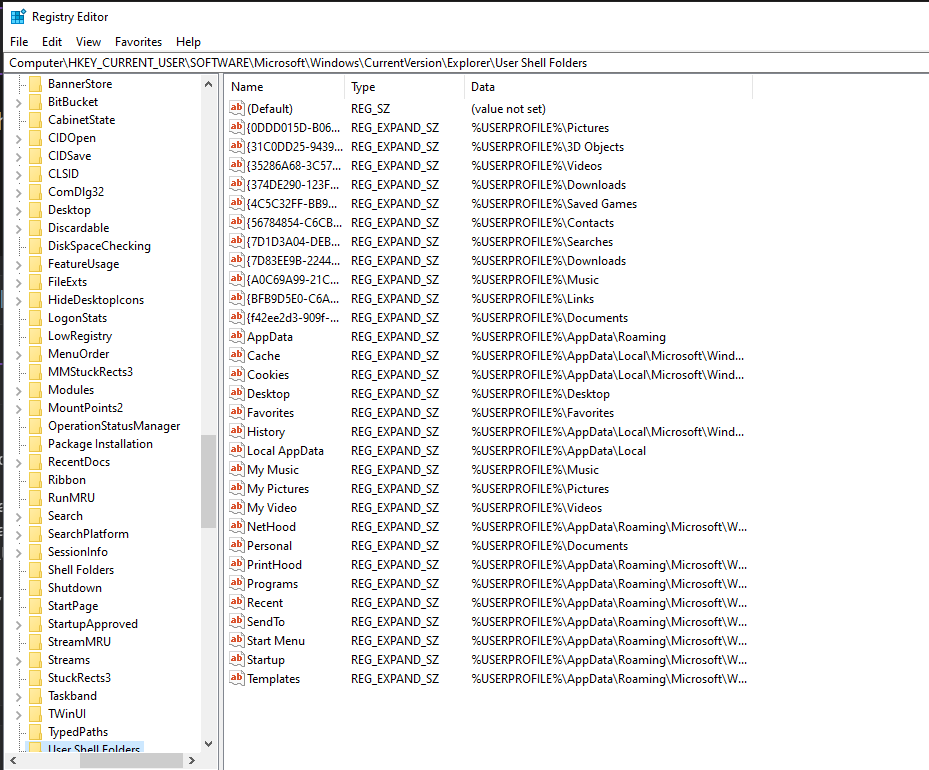Open the Help menu
Viewport: 929px width, 770px height.
188,42
